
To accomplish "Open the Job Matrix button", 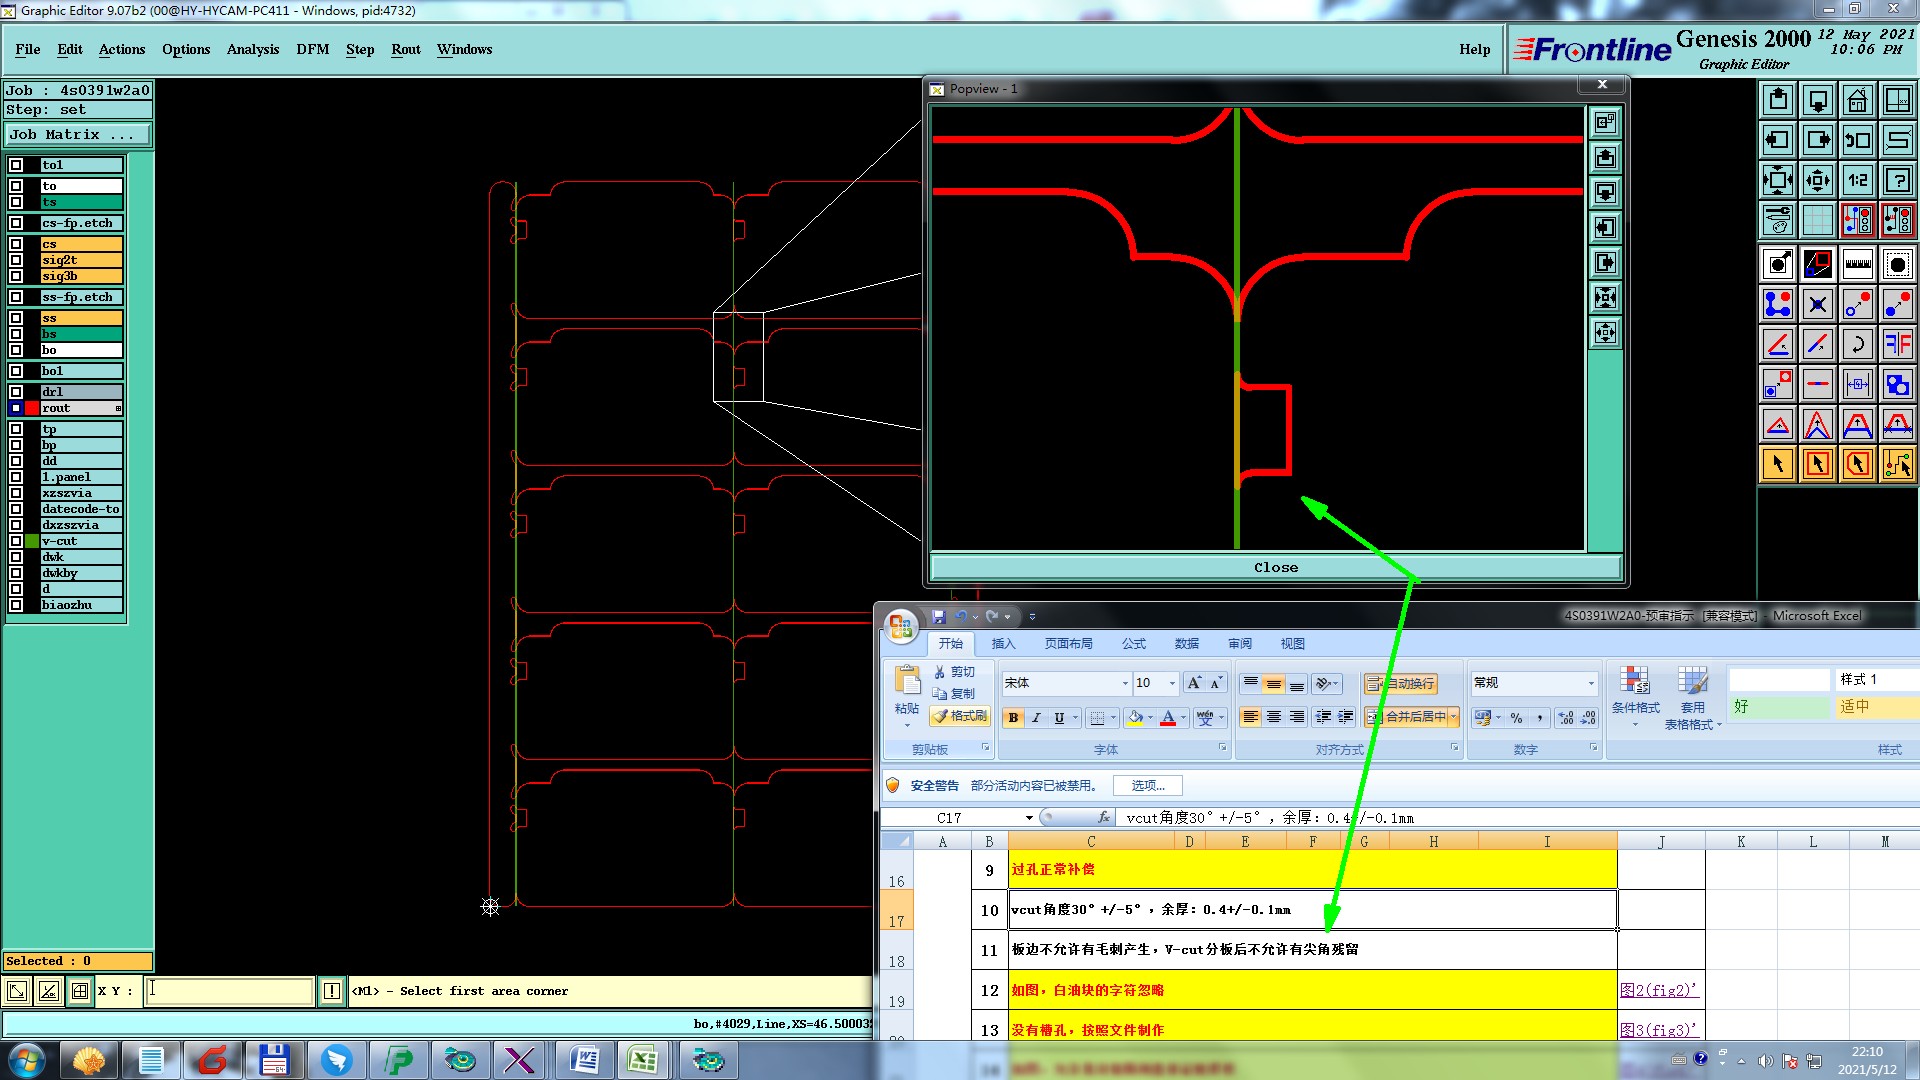I will point(77,134).
